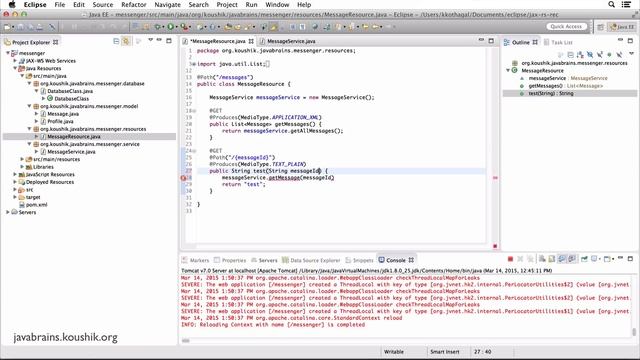Terminate the console process with the red stop icon

click(x=510, y=259)
